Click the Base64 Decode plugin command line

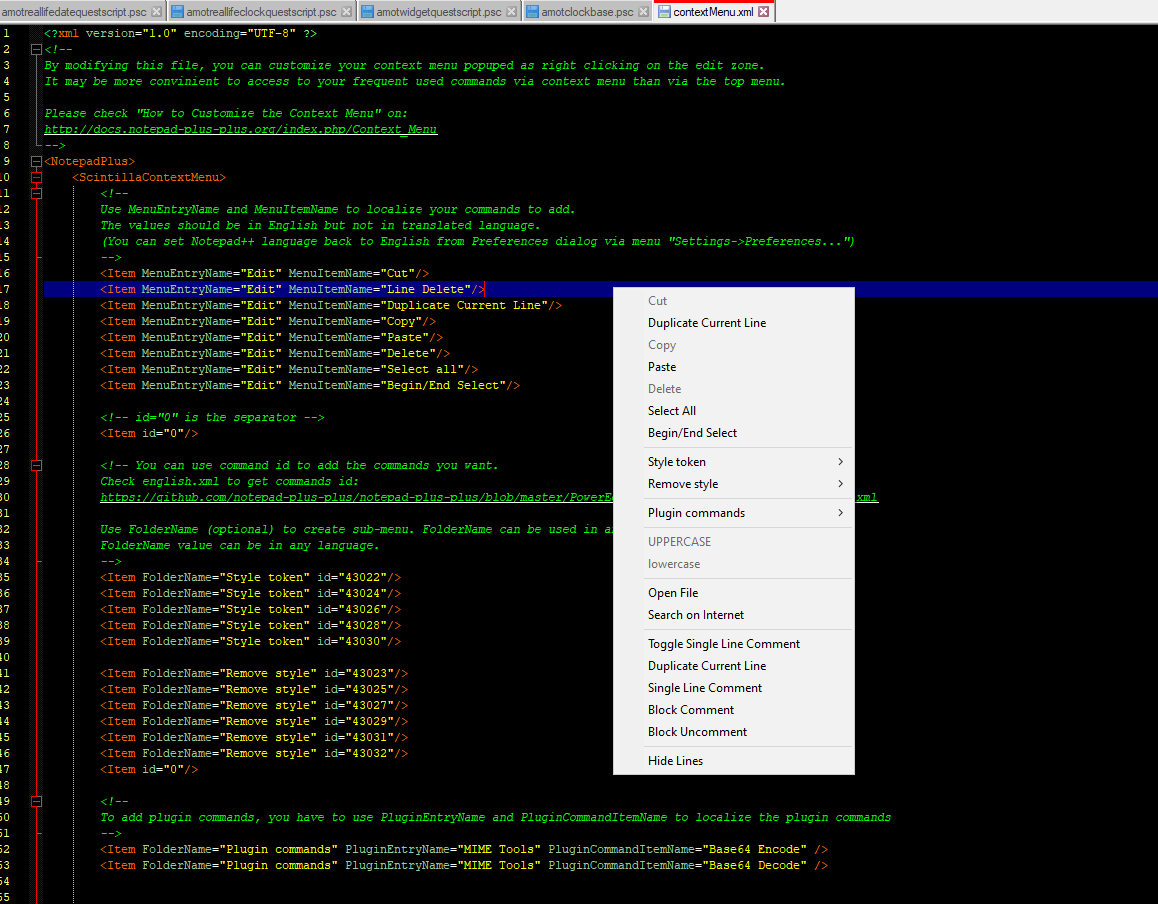(464, 866)
